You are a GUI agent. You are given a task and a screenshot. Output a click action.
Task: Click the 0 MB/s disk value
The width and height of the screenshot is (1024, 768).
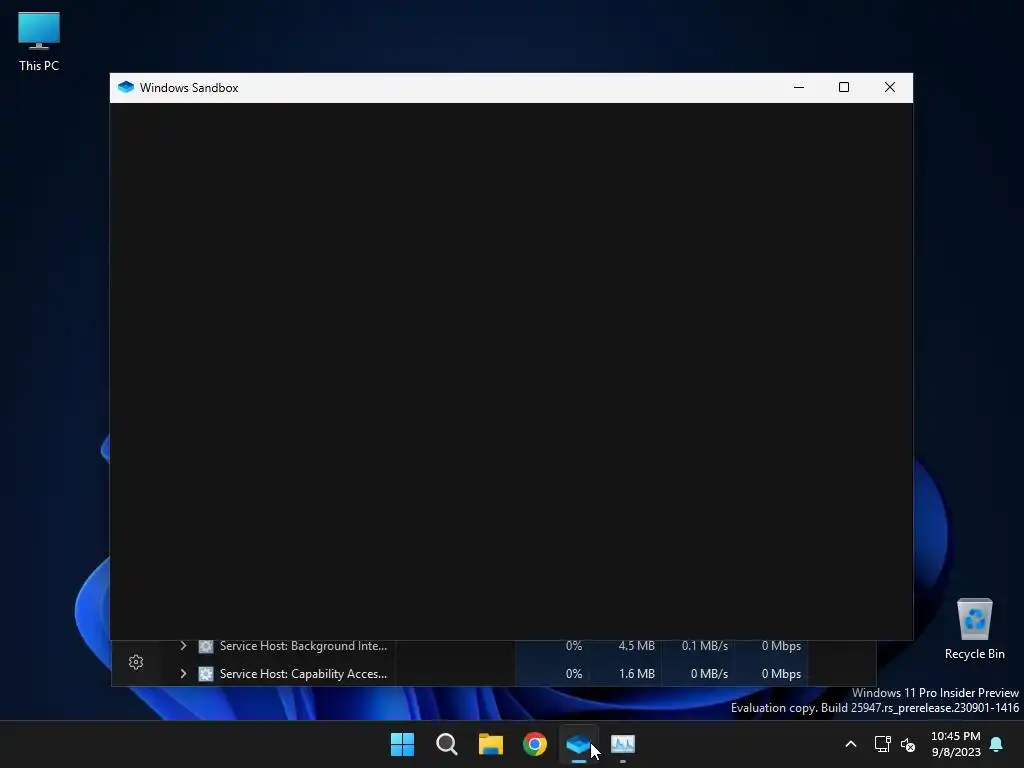point(709,673)
